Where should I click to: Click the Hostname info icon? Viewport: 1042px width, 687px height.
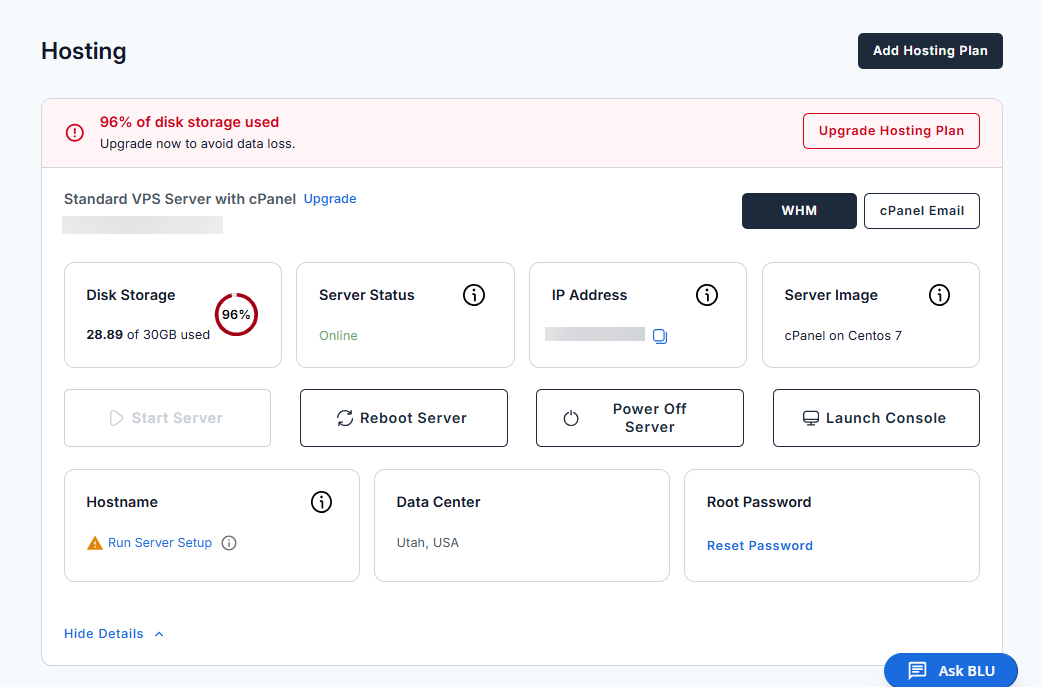click(x=321, y=501)
